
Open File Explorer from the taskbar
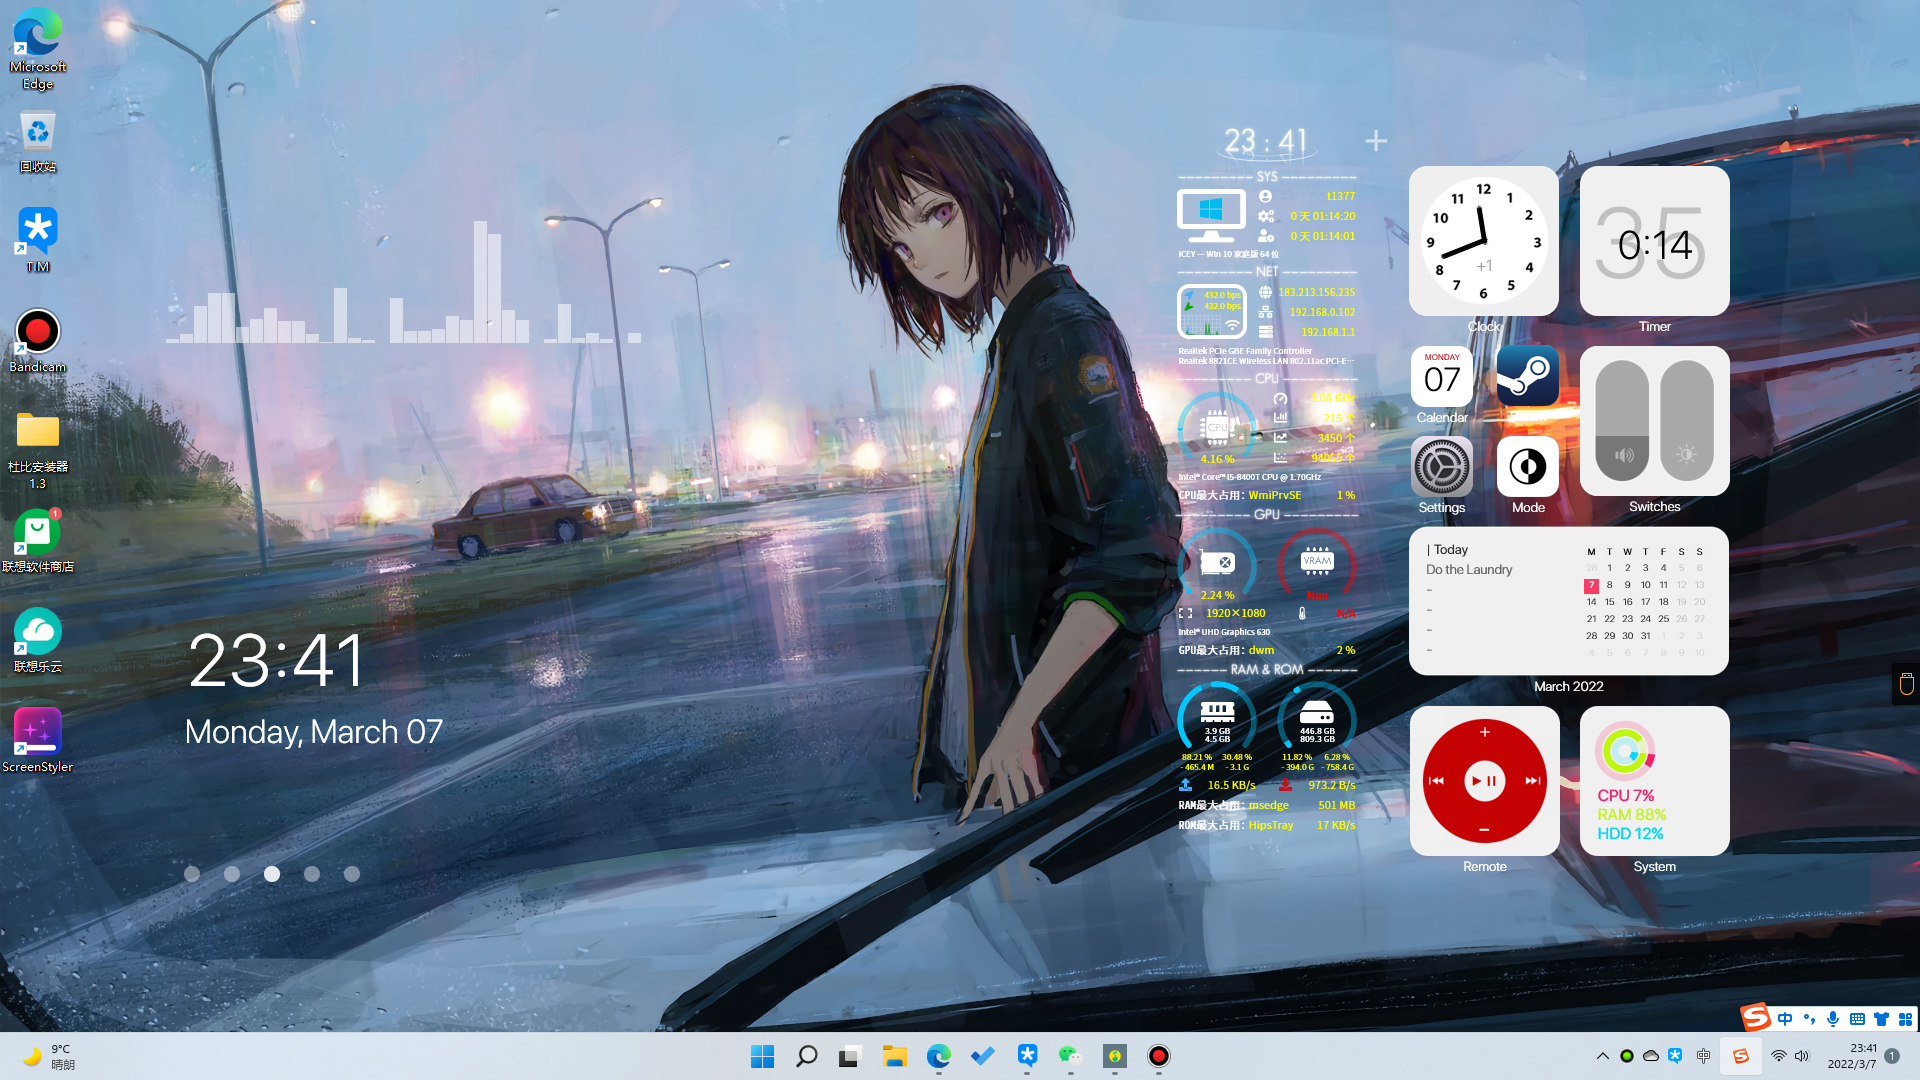[894, 1056]
